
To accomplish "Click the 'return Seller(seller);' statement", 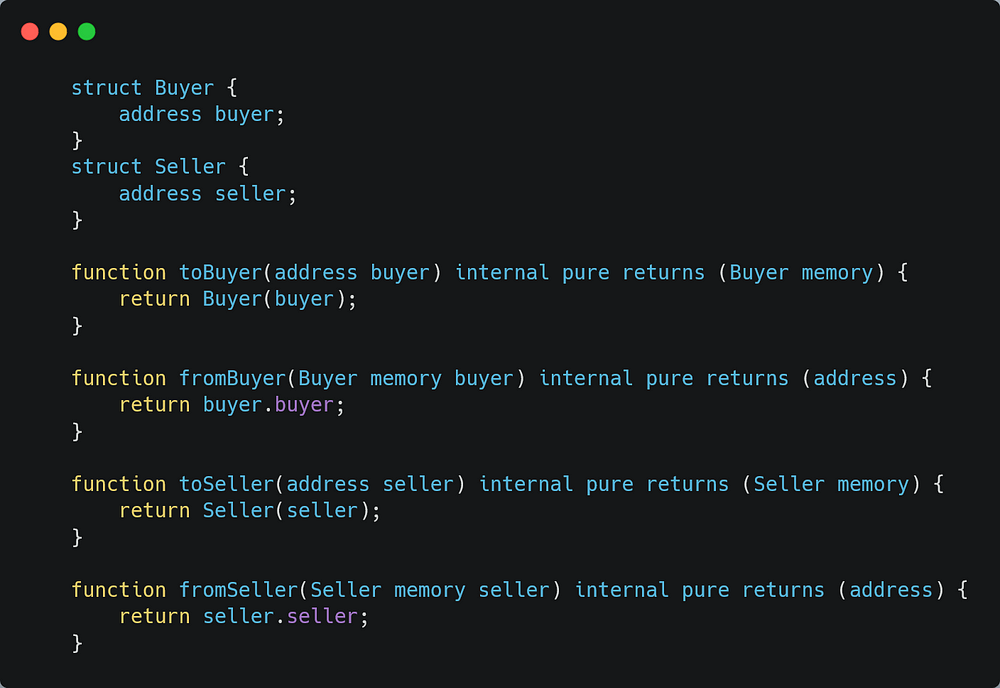I will tap(250, 511).
